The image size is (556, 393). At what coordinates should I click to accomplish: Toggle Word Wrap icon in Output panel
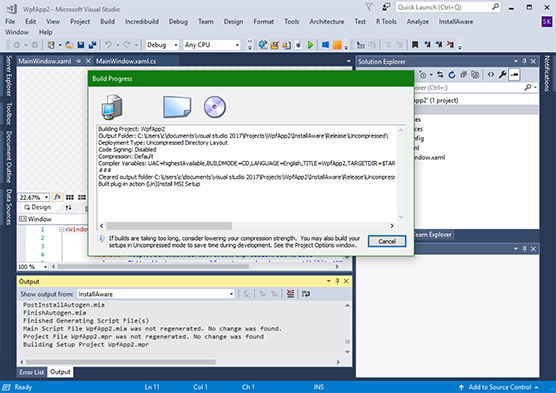click(x=306, y=294)
